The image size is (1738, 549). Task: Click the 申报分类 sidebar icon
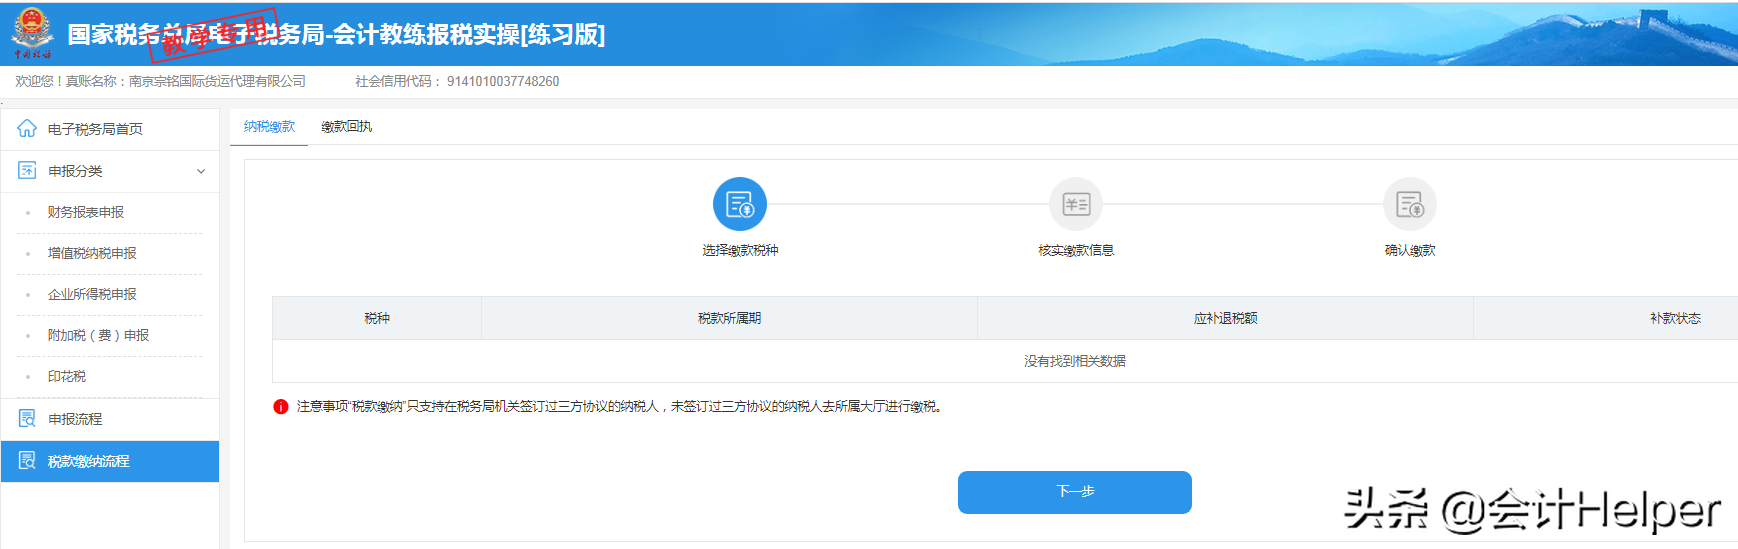27,171
